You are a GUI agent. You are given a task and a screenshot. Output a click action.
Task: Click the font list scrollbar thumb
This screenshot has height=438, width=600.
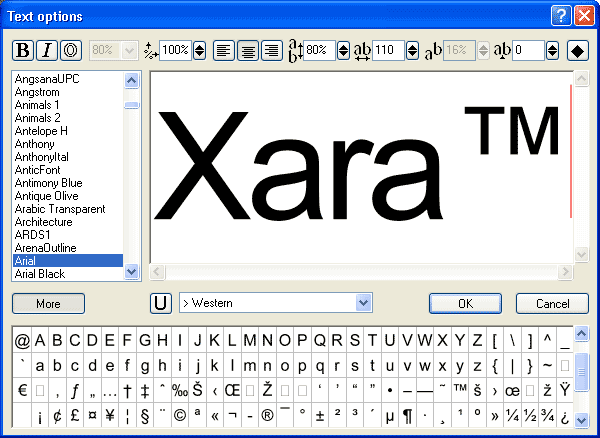(x=132, y=105)
